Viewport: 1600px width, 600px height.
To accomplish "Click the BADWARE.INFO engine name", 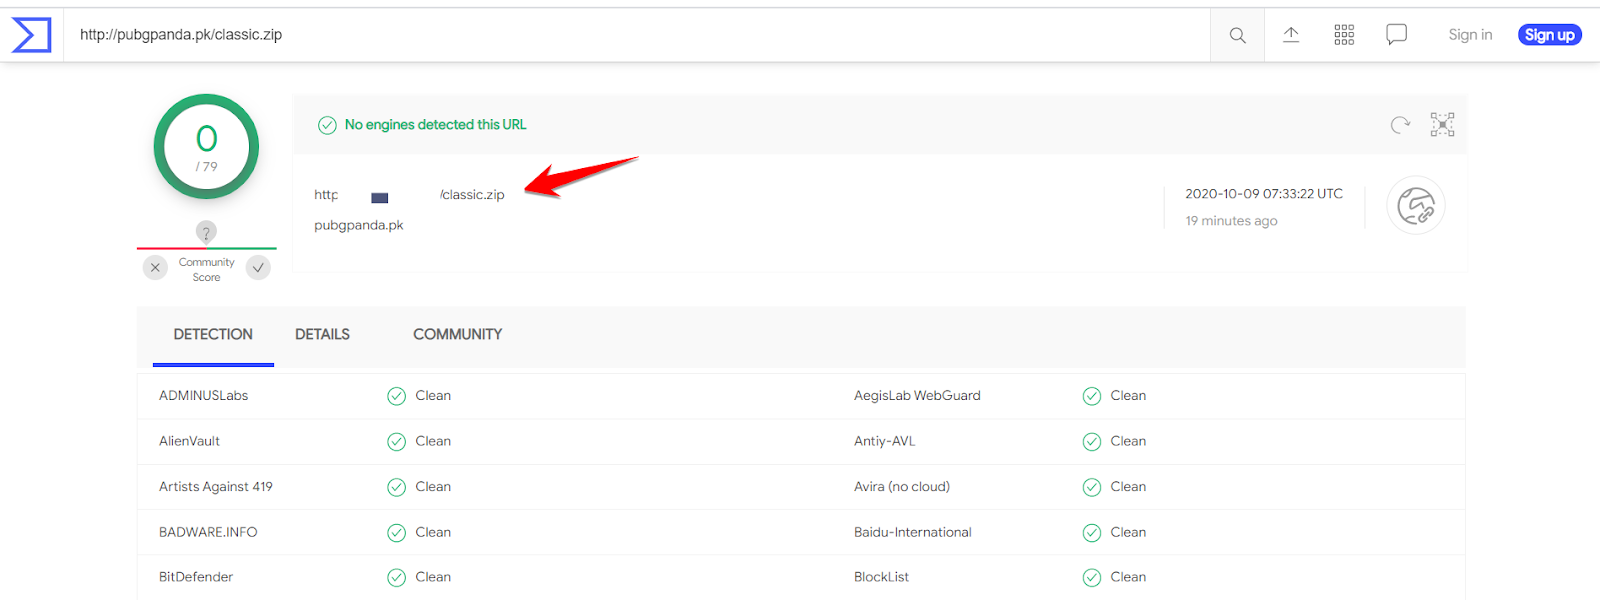I will coord(208,533).
